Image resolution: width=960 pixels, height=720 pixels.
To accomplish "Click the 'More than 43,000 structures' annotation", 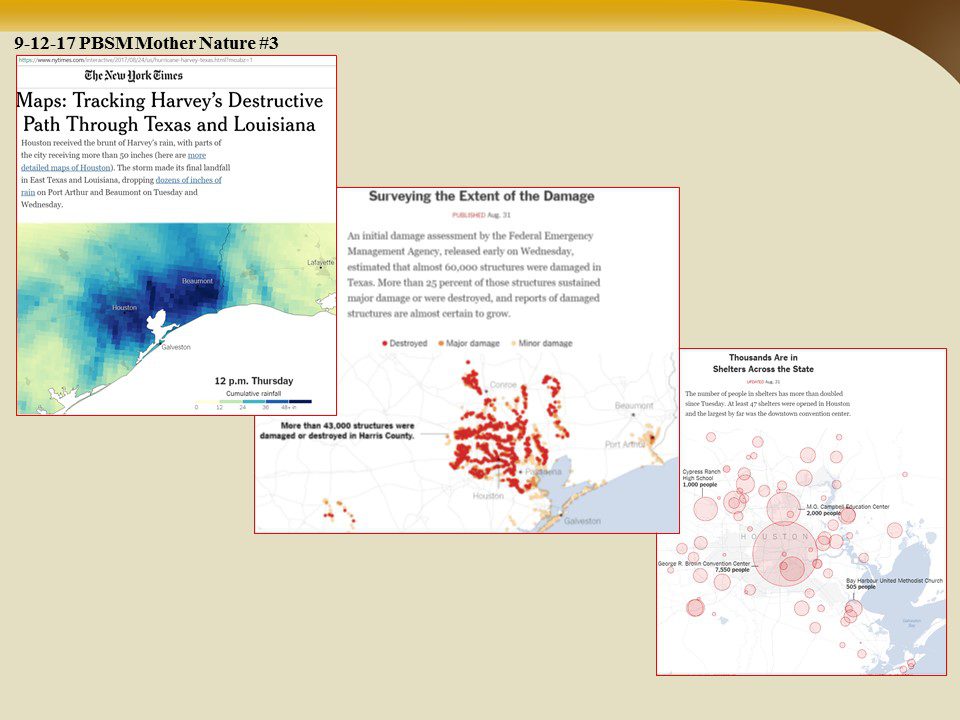I will click(337, 430).
